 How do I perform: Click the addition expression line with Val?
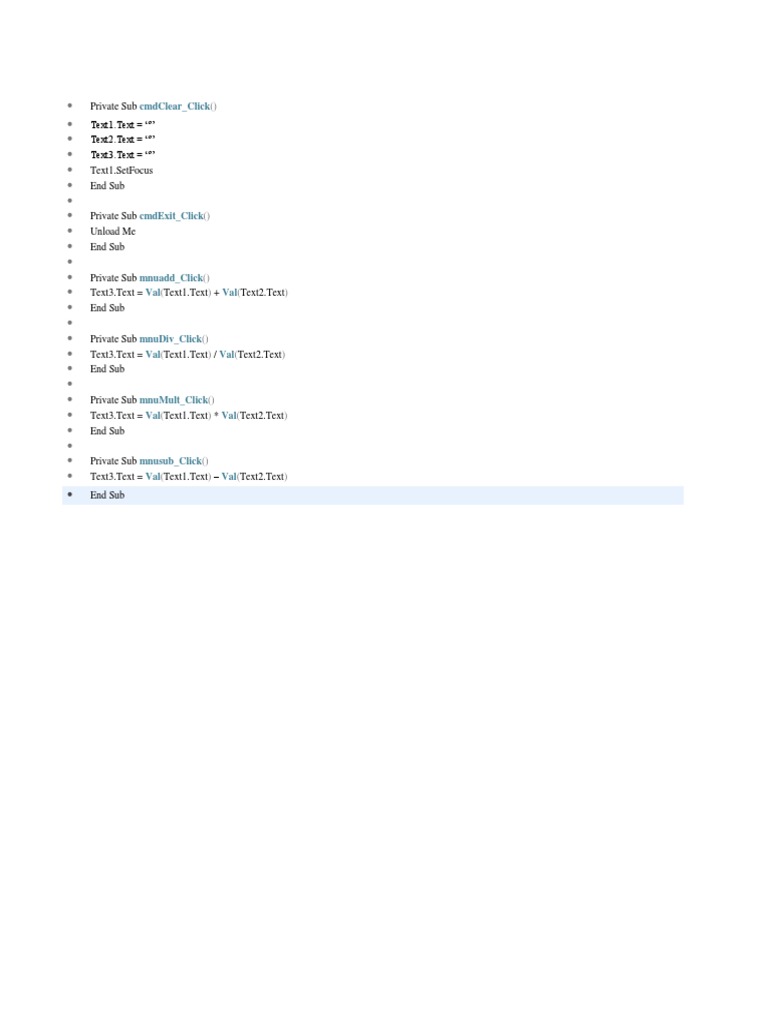189,293
